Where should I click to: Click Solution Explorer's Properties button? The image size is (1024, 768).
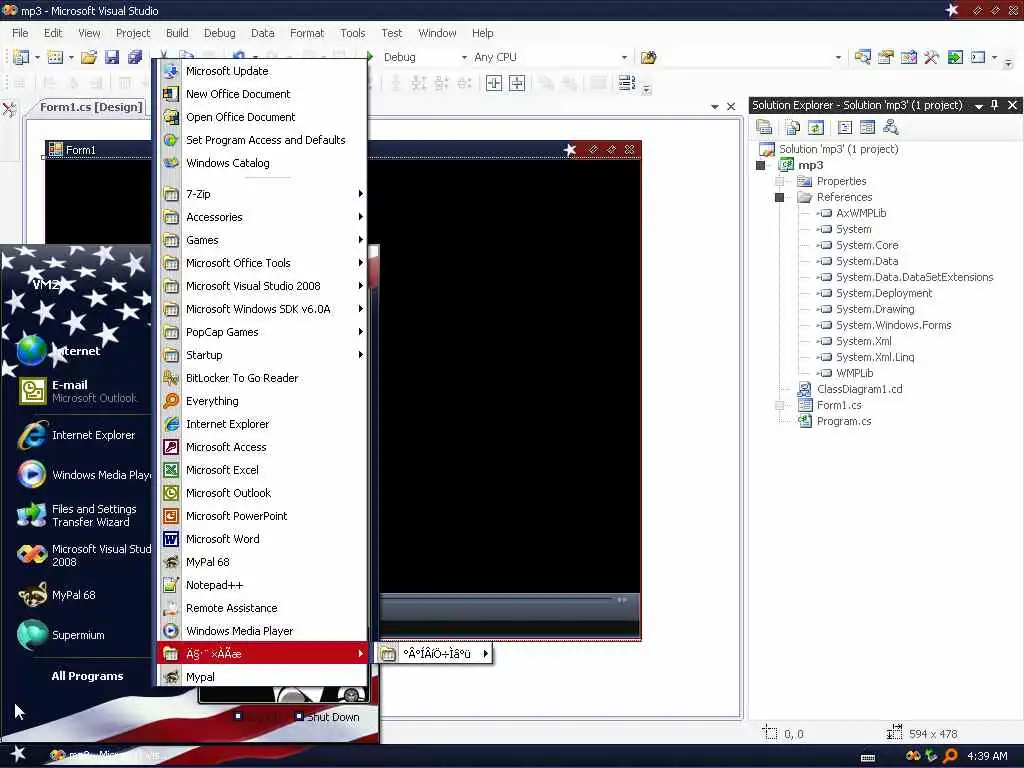[763, 127]
